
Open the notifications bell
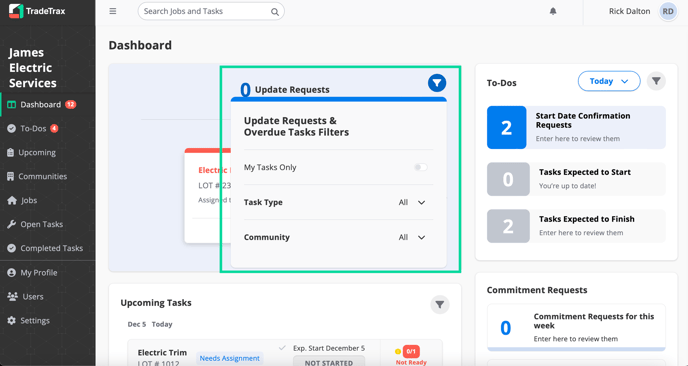point(553,11)
